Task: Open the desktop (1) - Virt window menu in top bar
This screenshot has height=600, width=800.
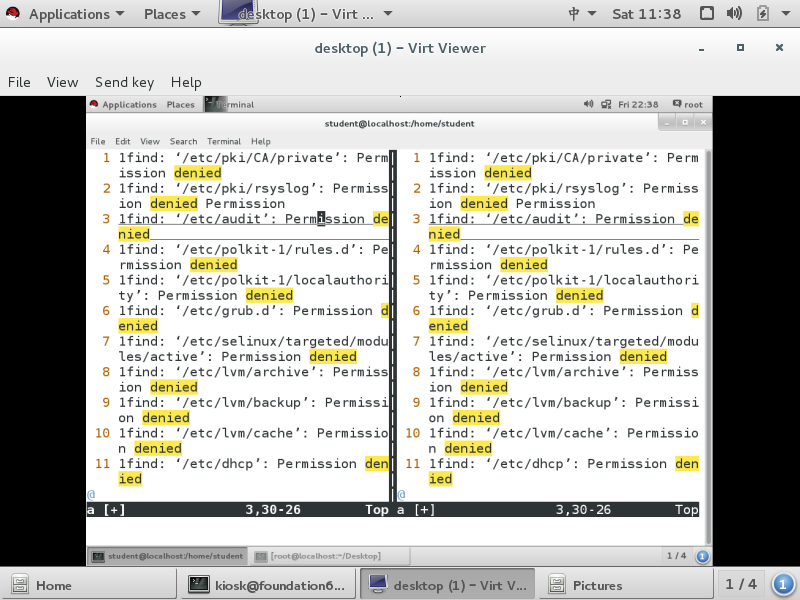Action: 307,14
